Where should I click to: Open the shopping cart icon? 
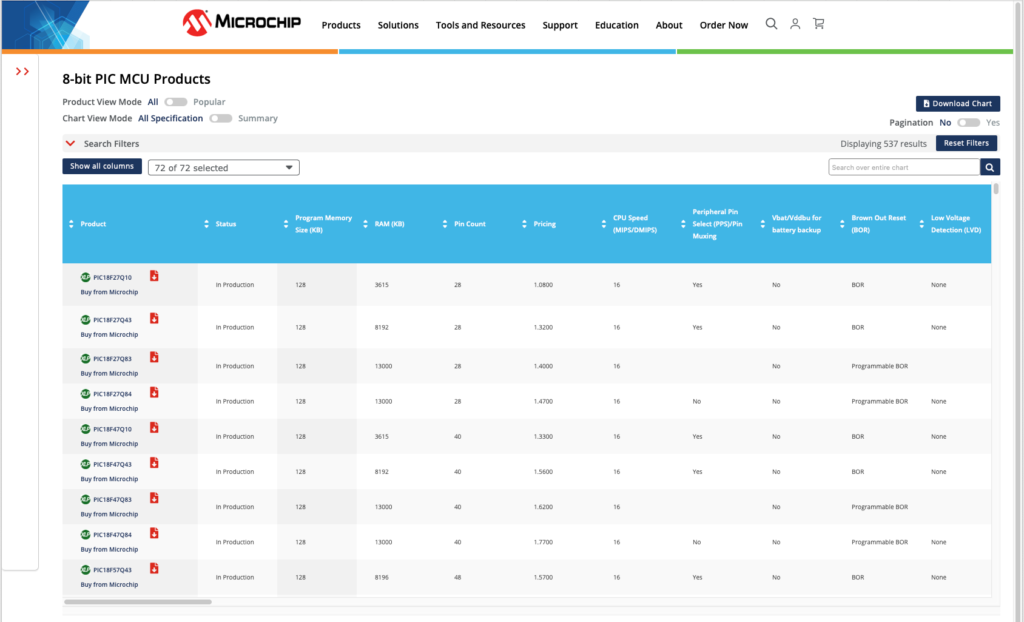click(818, 24)
